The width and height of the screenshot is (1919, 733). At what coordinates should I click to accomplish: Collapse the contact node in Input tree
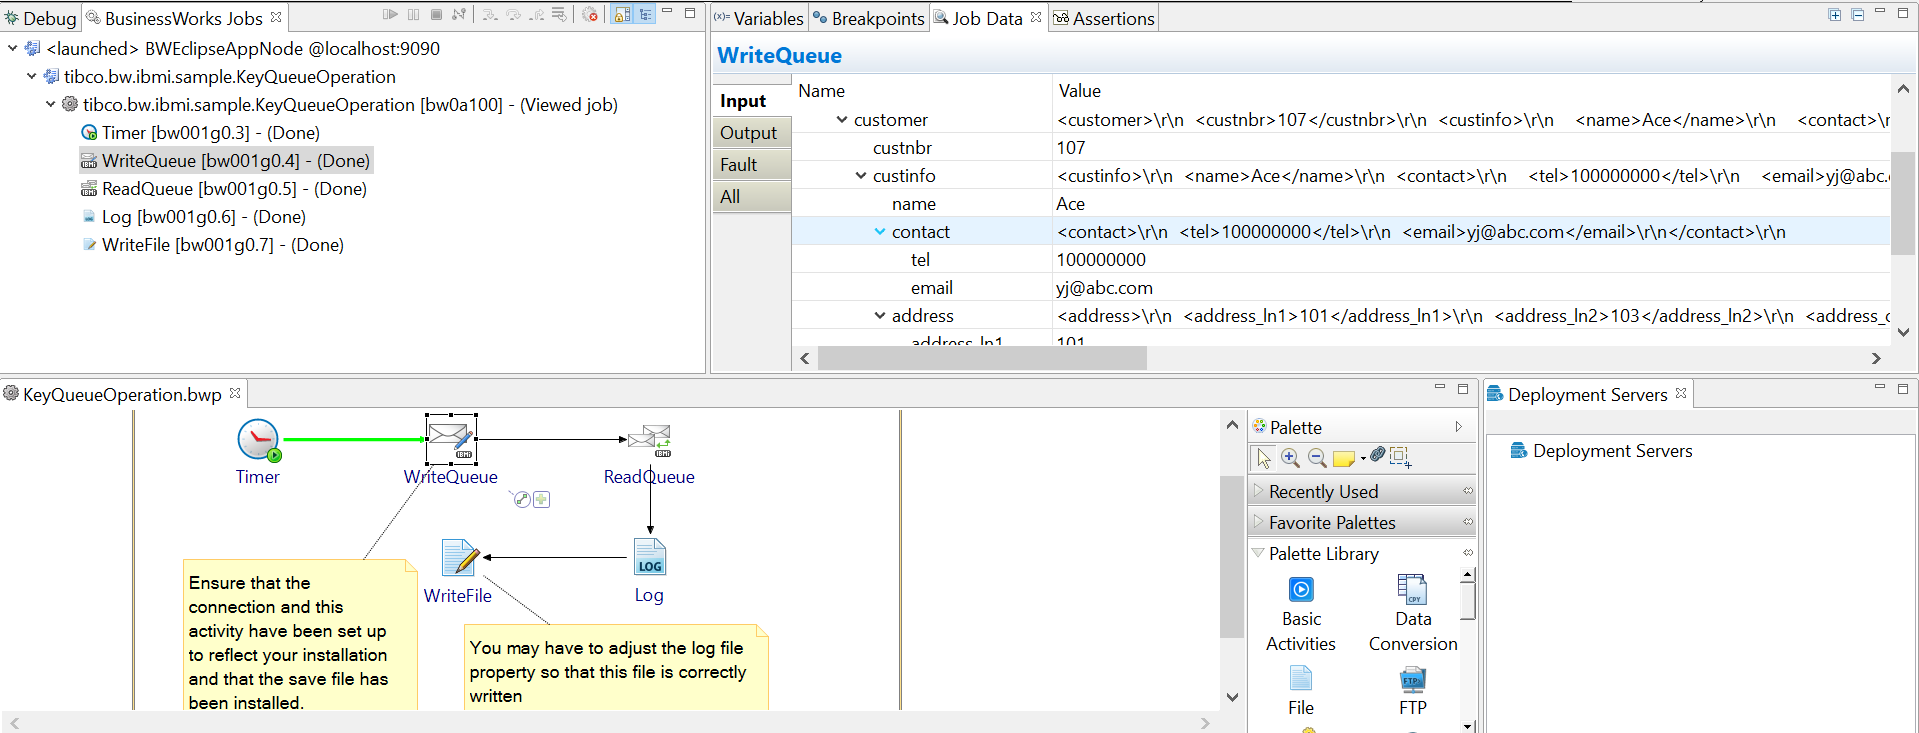(880, 232)
